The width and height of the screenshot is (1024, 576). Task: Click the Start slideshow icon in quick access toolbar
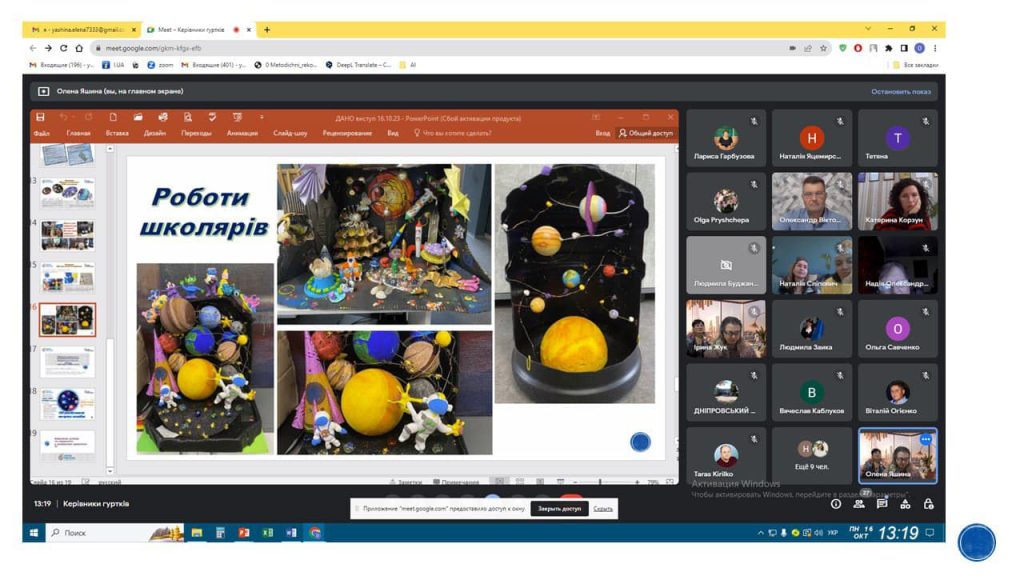237,117
